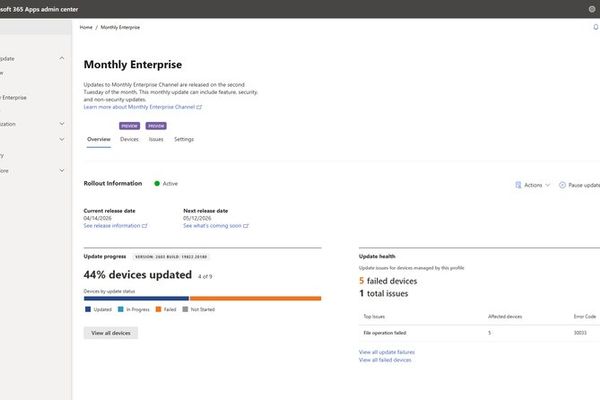Screen dimensions: 600x400
Task: Click Pause update button
Action: point(579,185)
